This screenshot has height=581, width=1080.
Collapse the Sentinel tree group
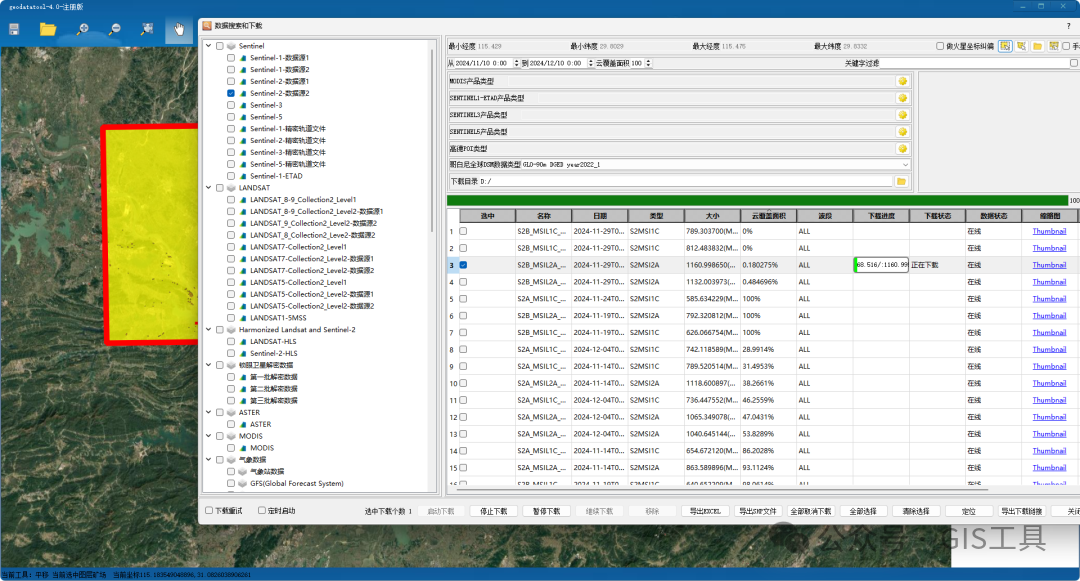point(209,46)
